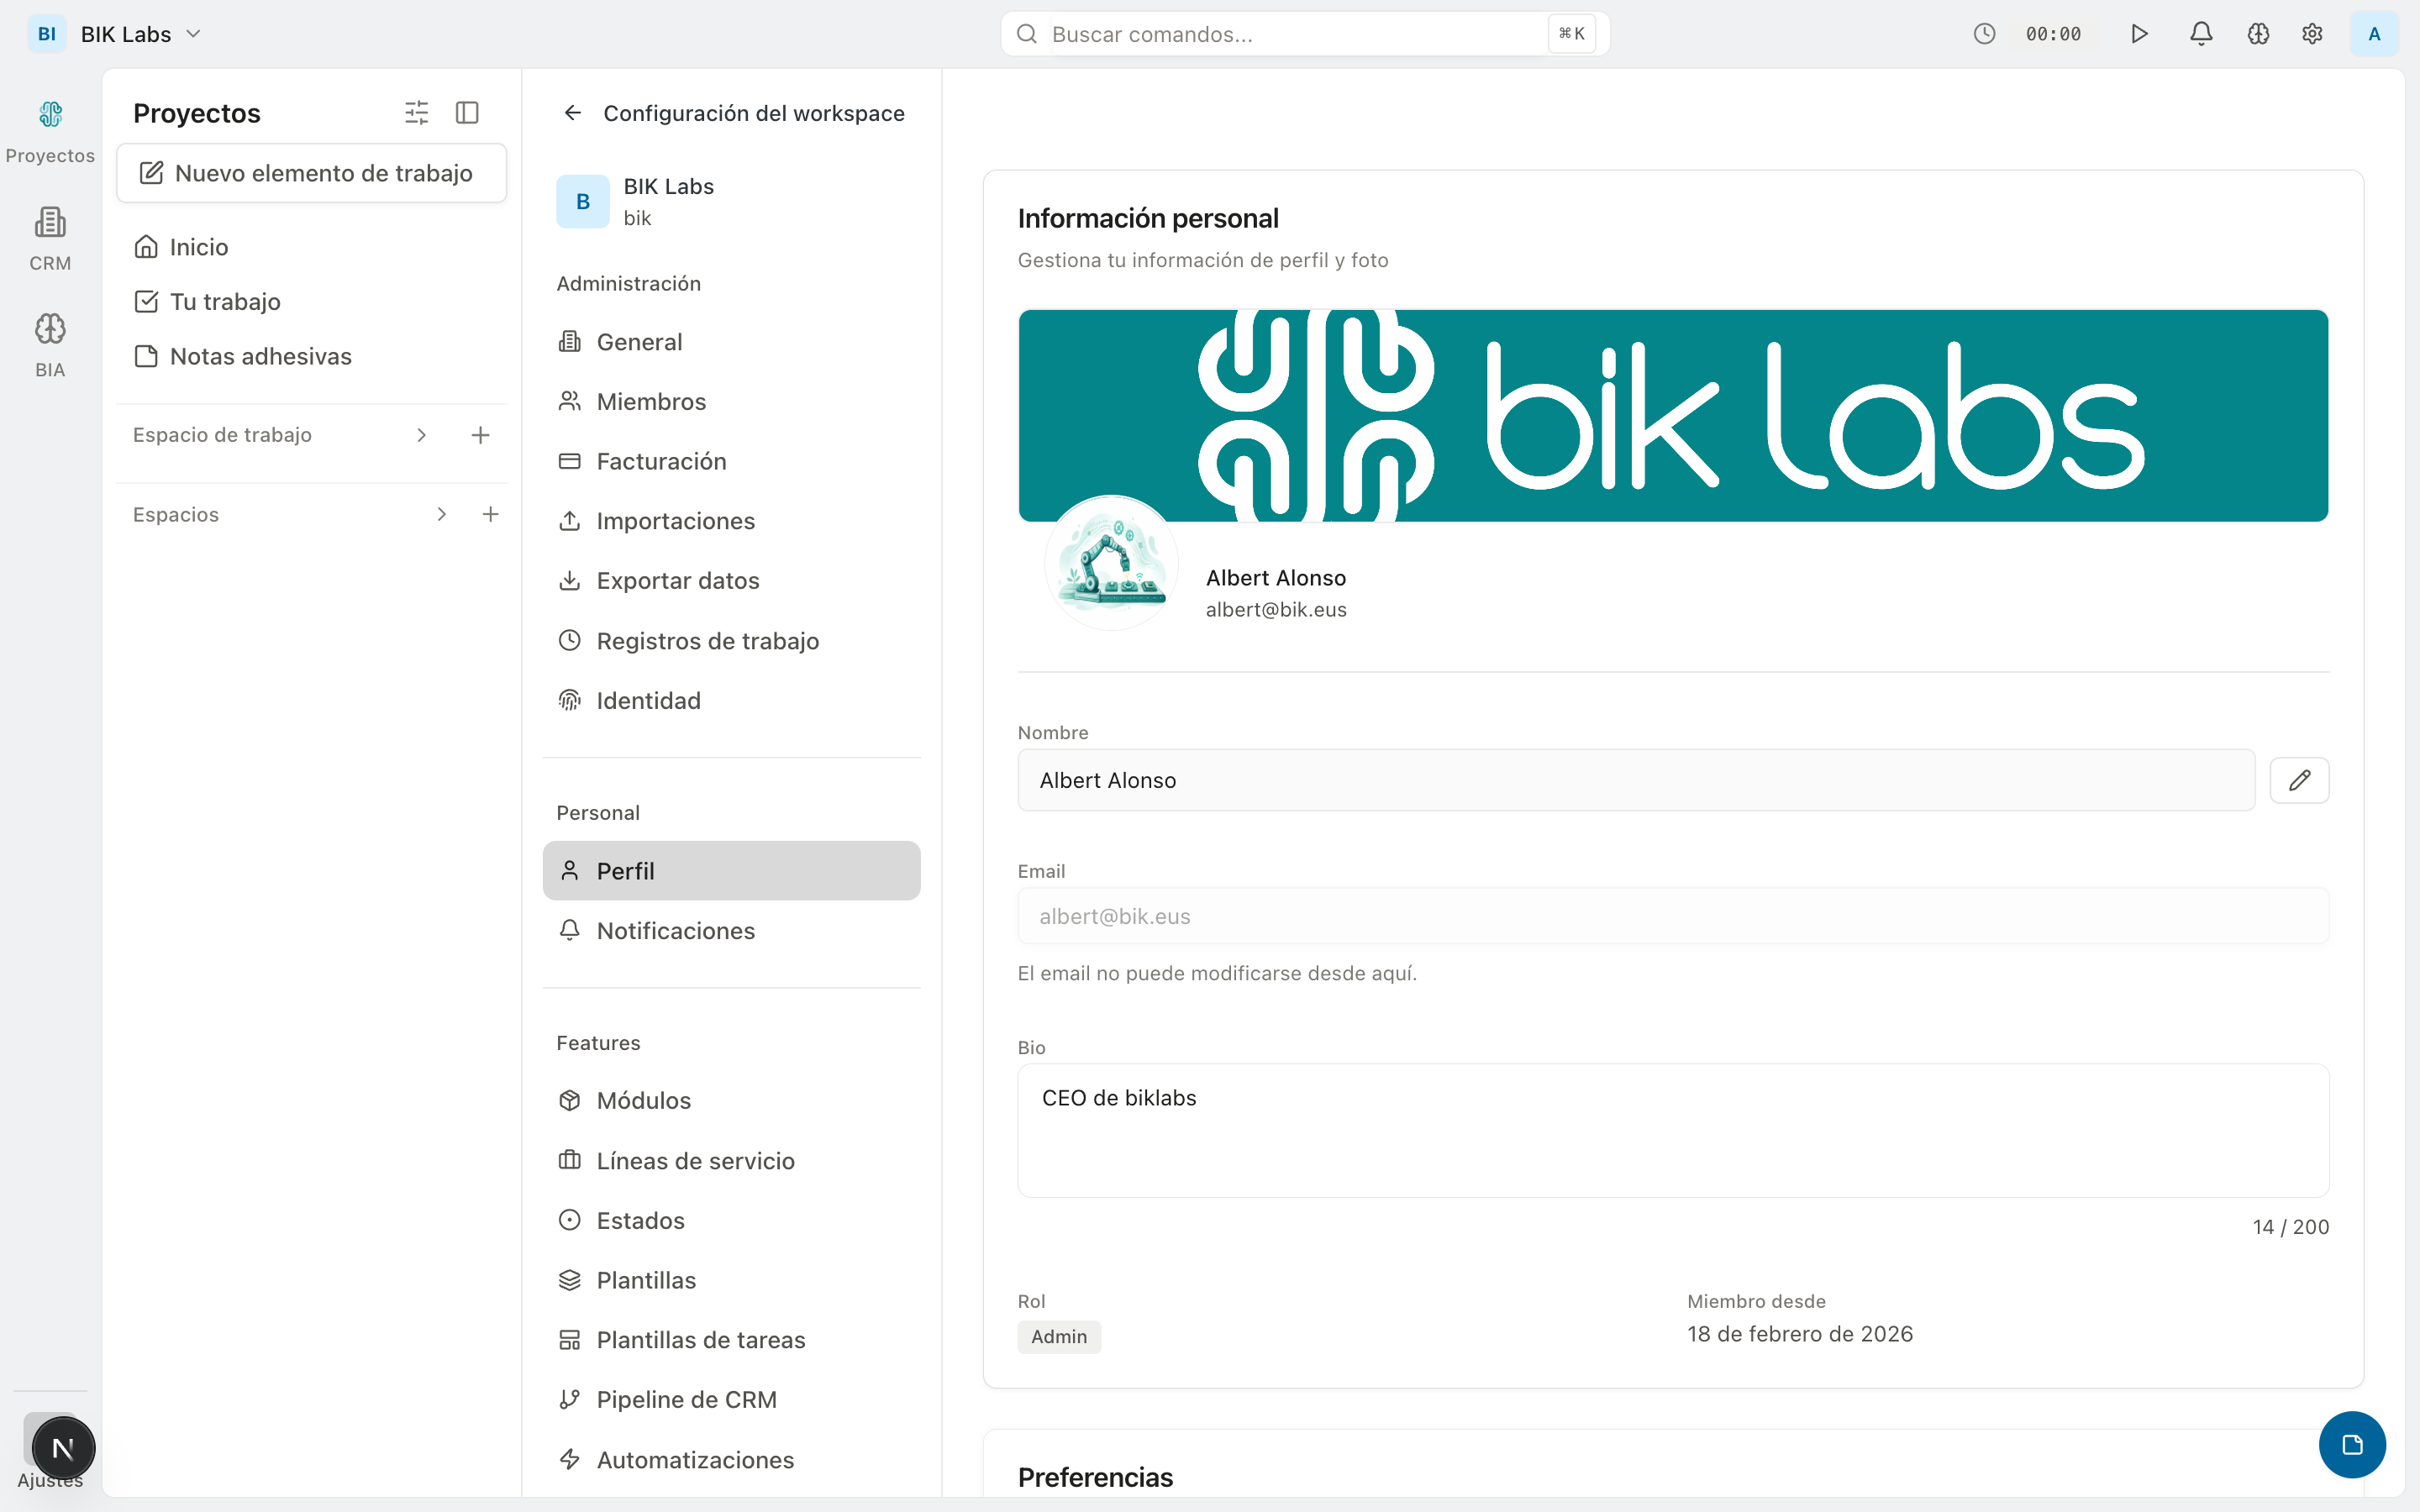Open Automatizaciones settings

coord(731,1460)
